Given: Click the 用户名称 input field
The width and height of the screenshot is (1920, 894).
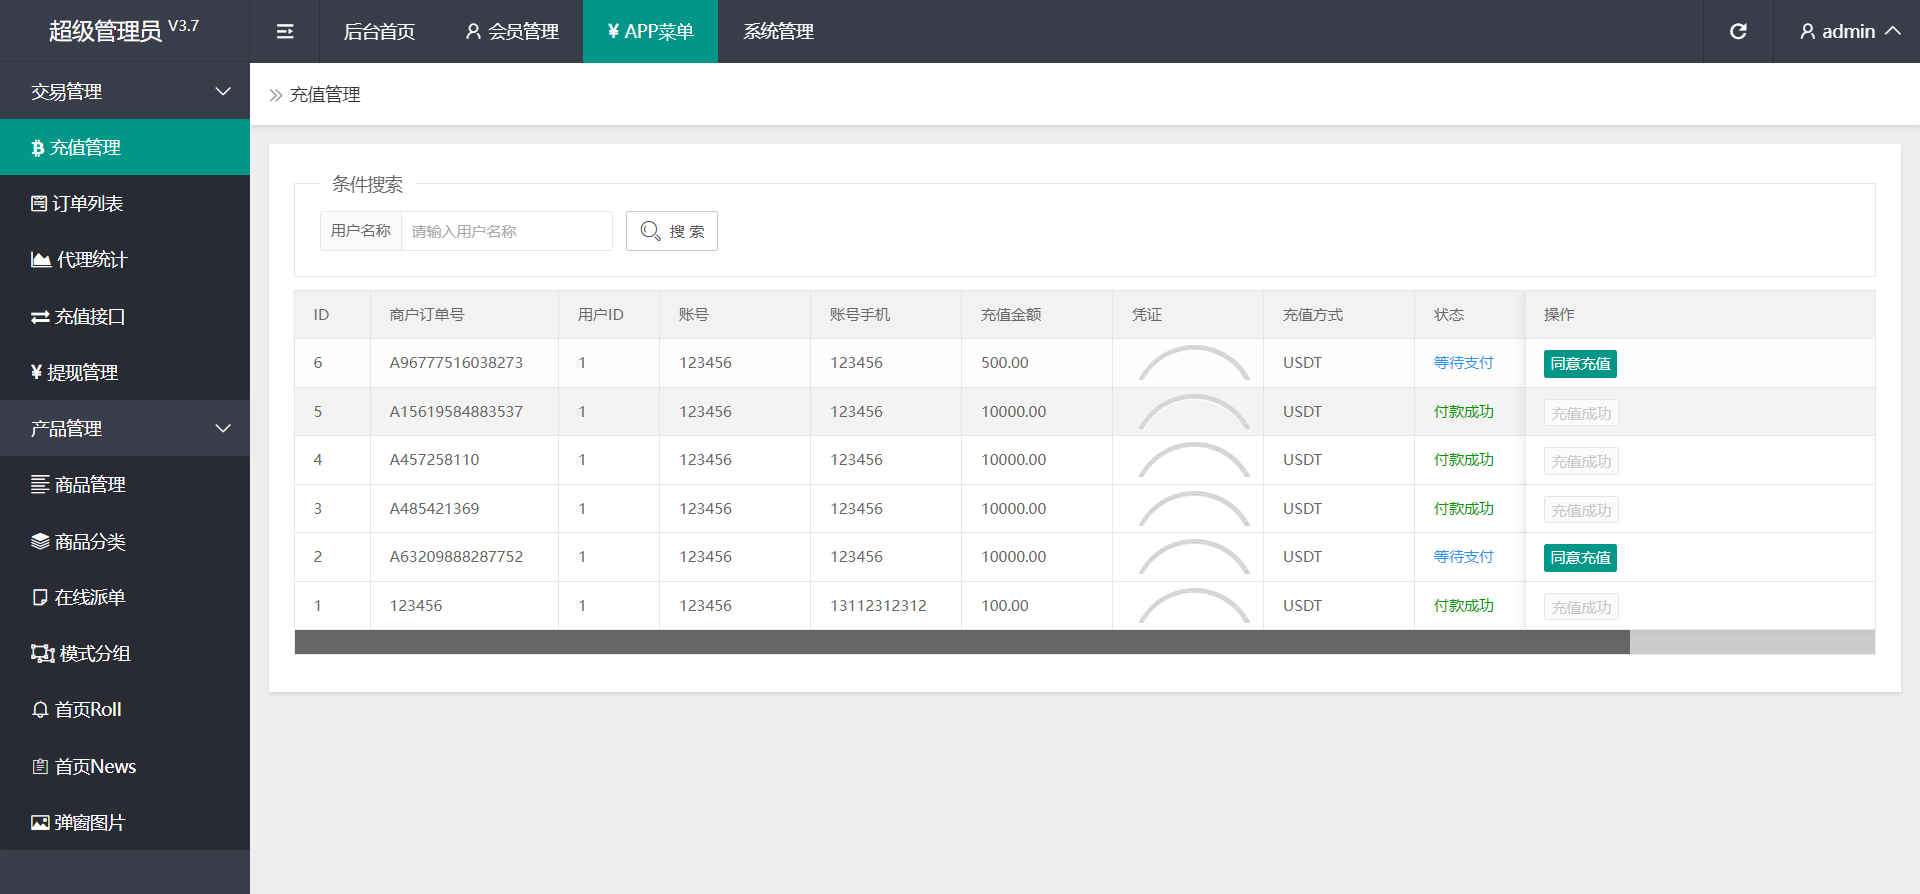Looking at the screenshot, I should tap(506, 231).
